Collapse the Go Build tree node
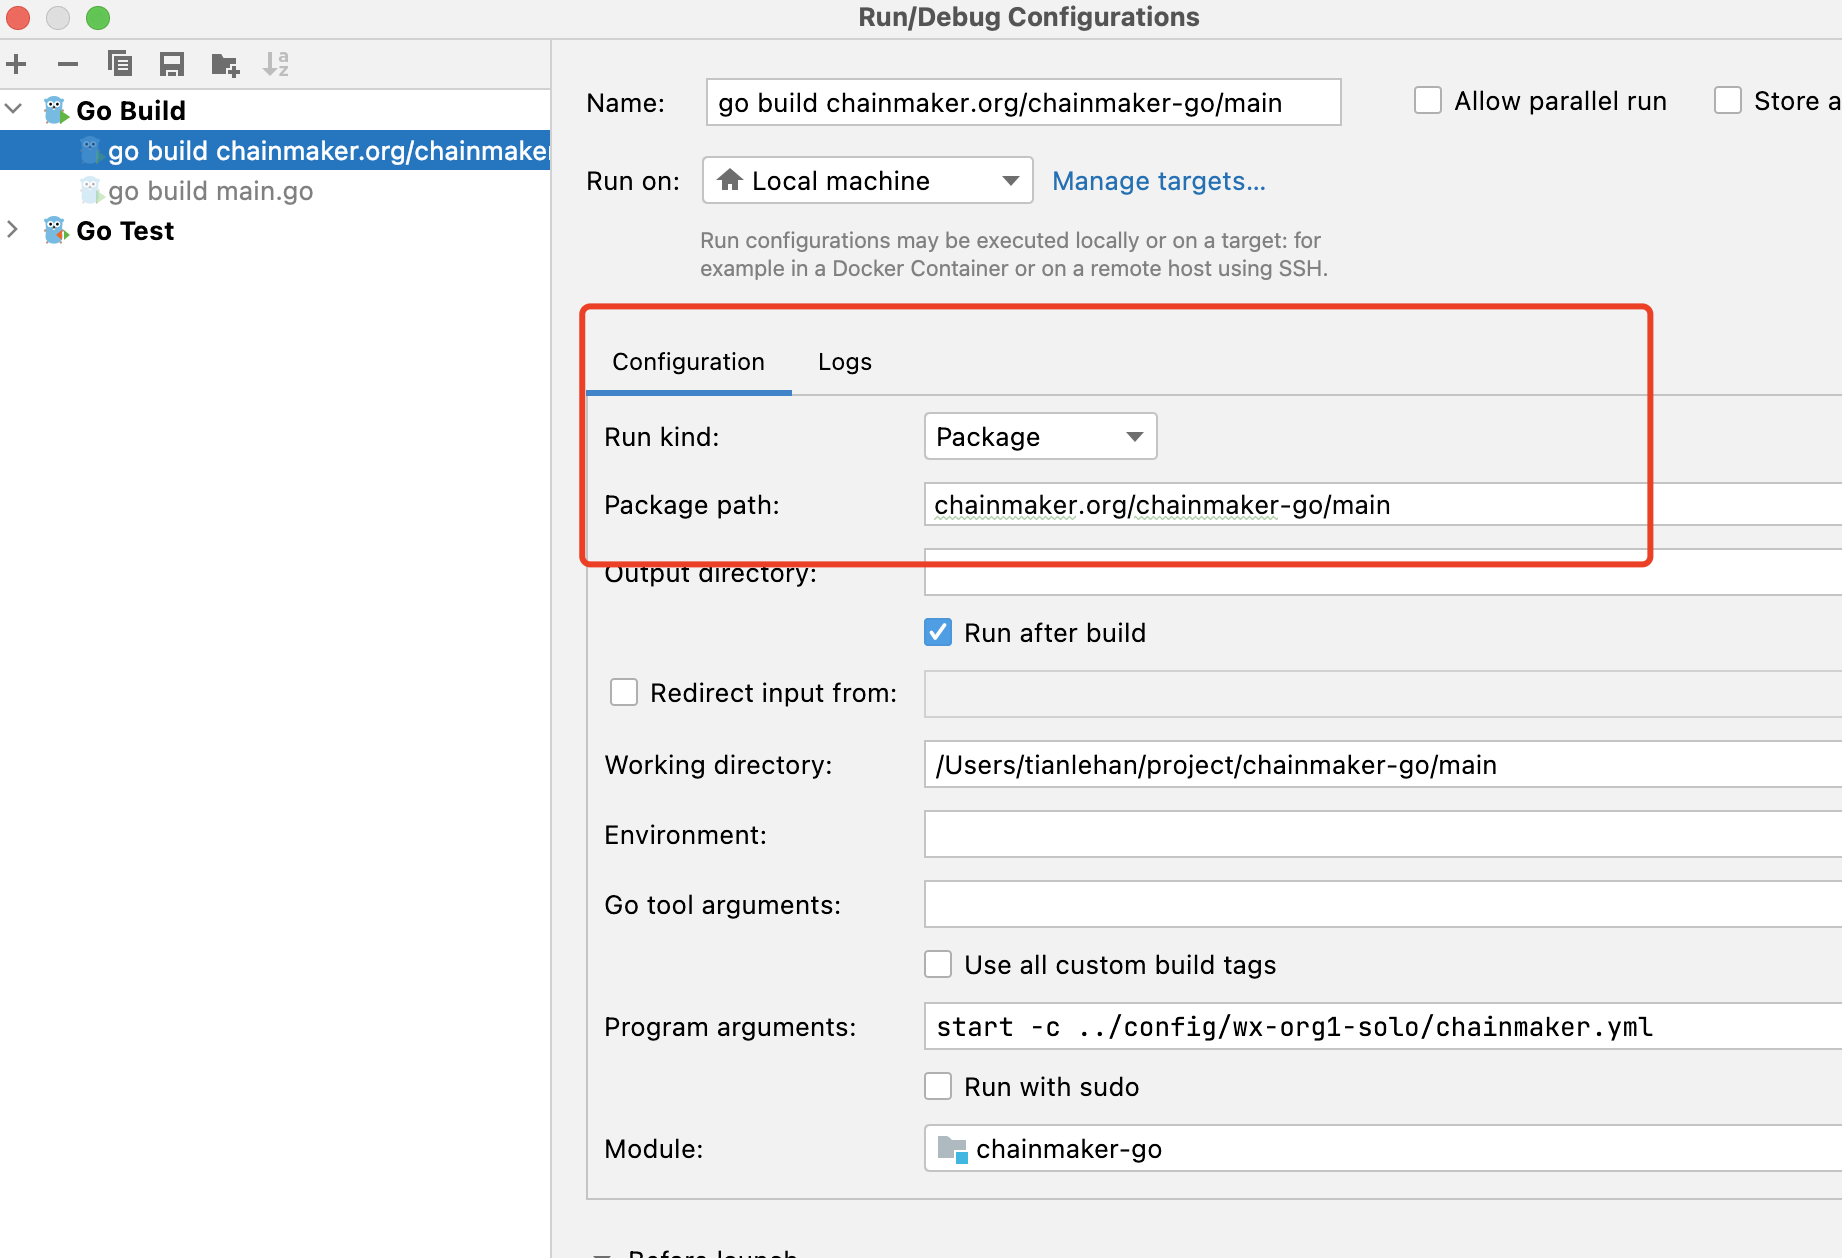 [x=14, y=109]
